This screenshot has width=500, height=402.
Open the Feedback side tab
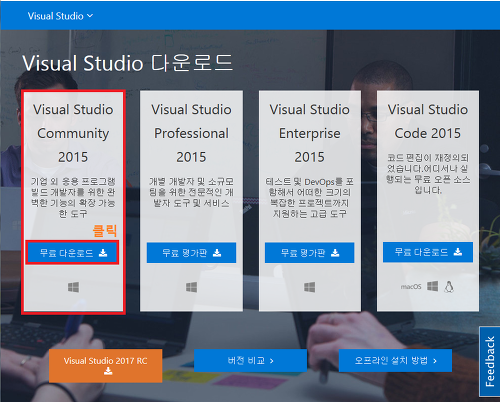click(490, 361)
